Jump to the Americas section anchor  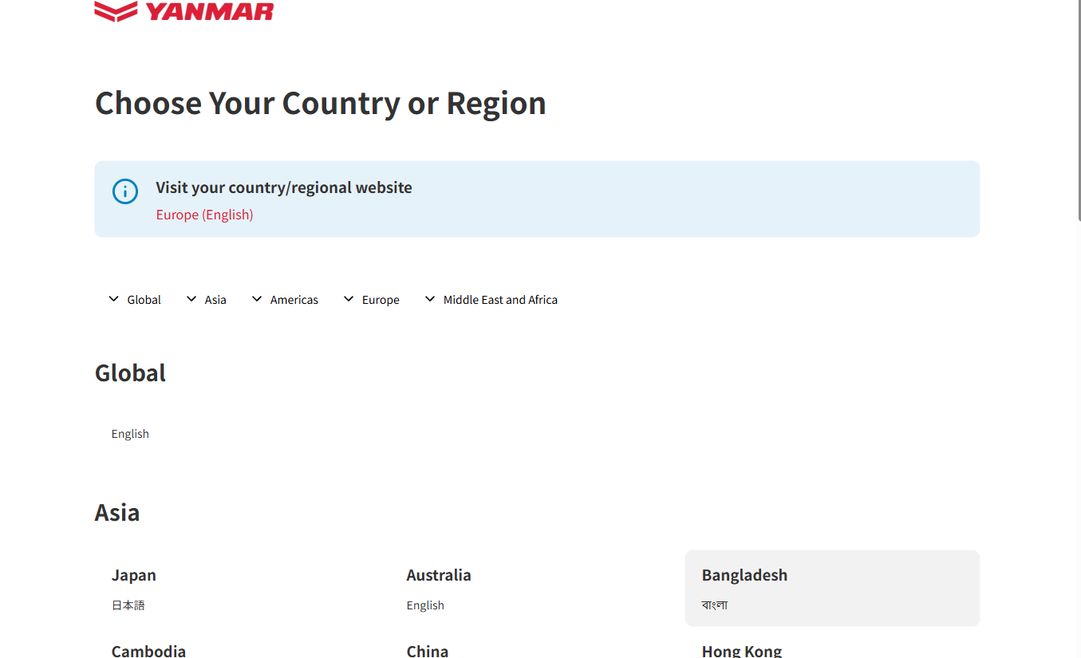pyautogui.click(x=285, y=299)
